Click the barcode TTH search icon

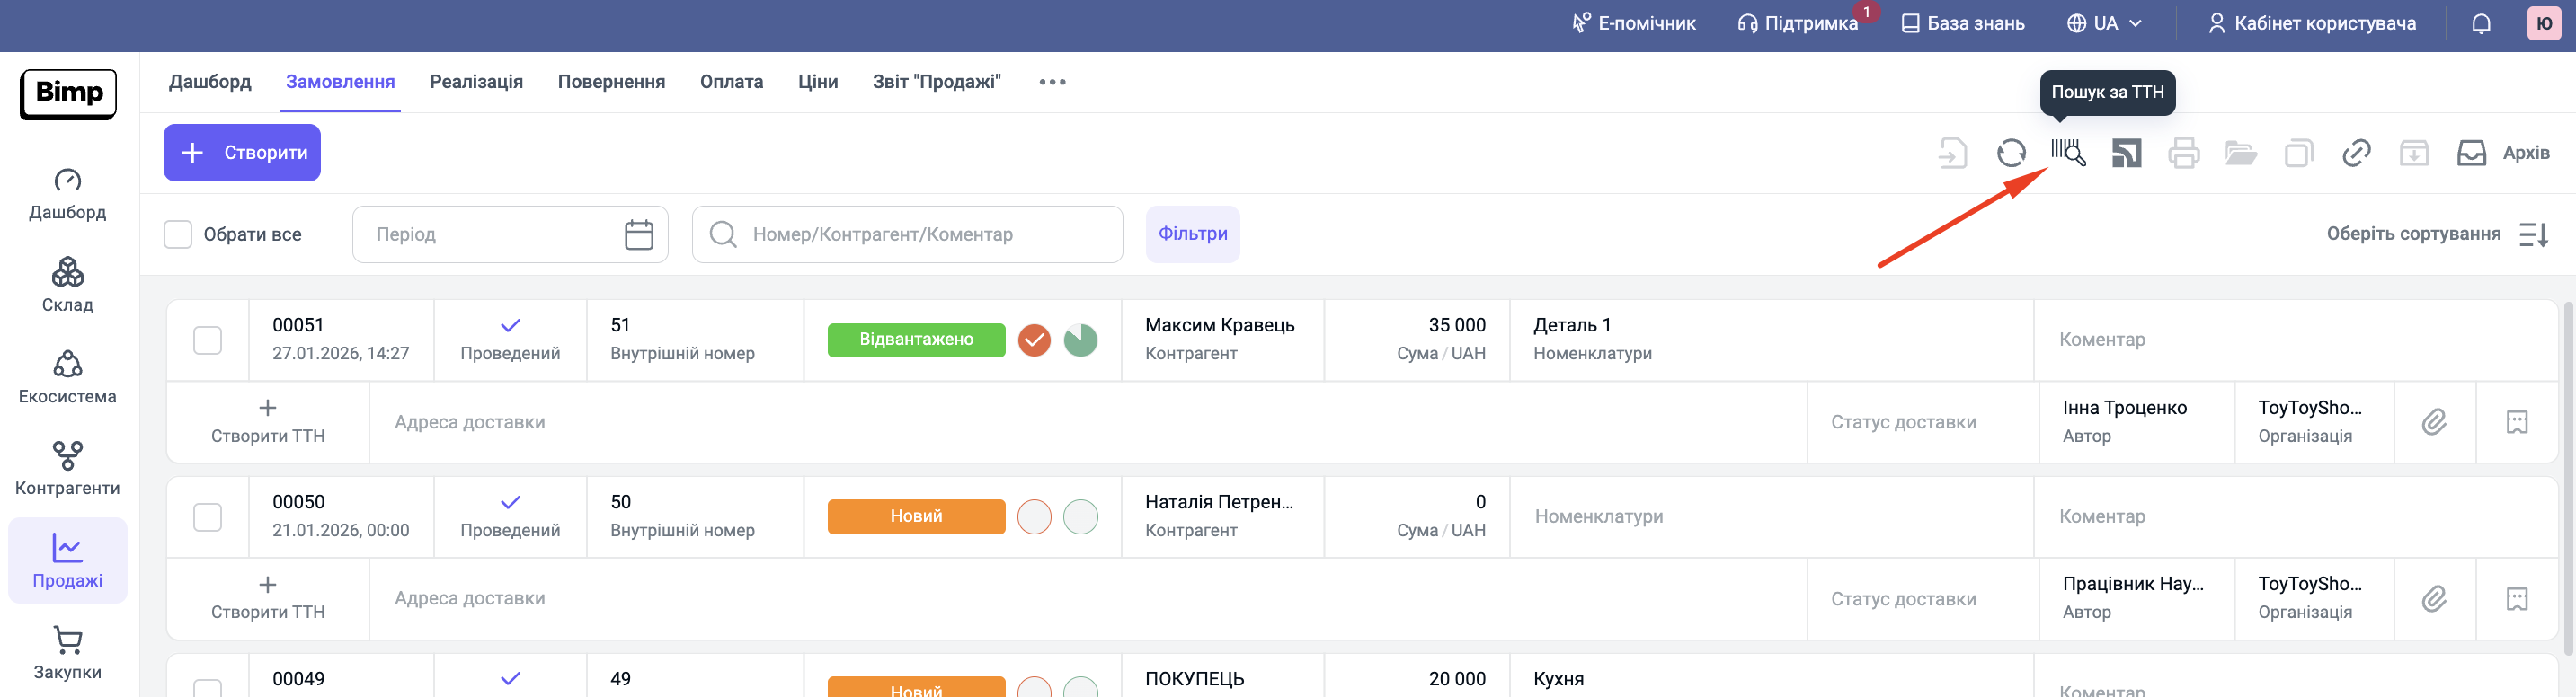click(2067, 153)
